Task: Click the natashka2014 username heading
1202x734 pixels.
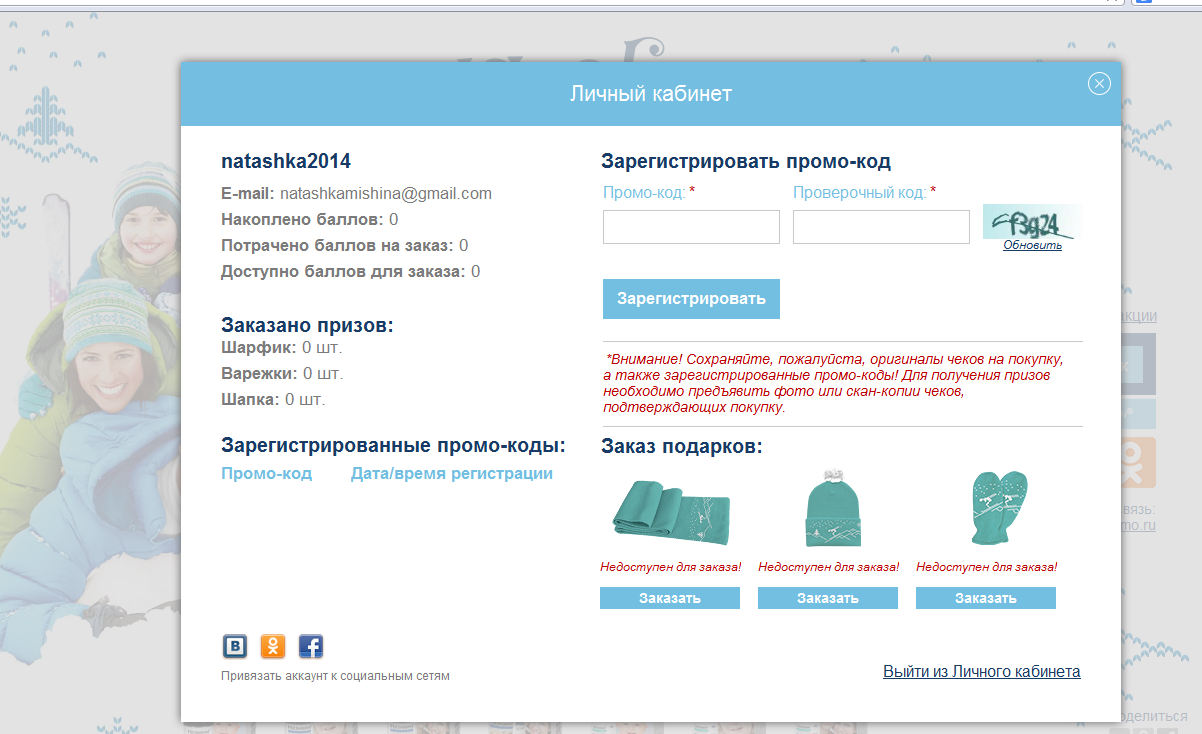Action: (x=286, y=161)
